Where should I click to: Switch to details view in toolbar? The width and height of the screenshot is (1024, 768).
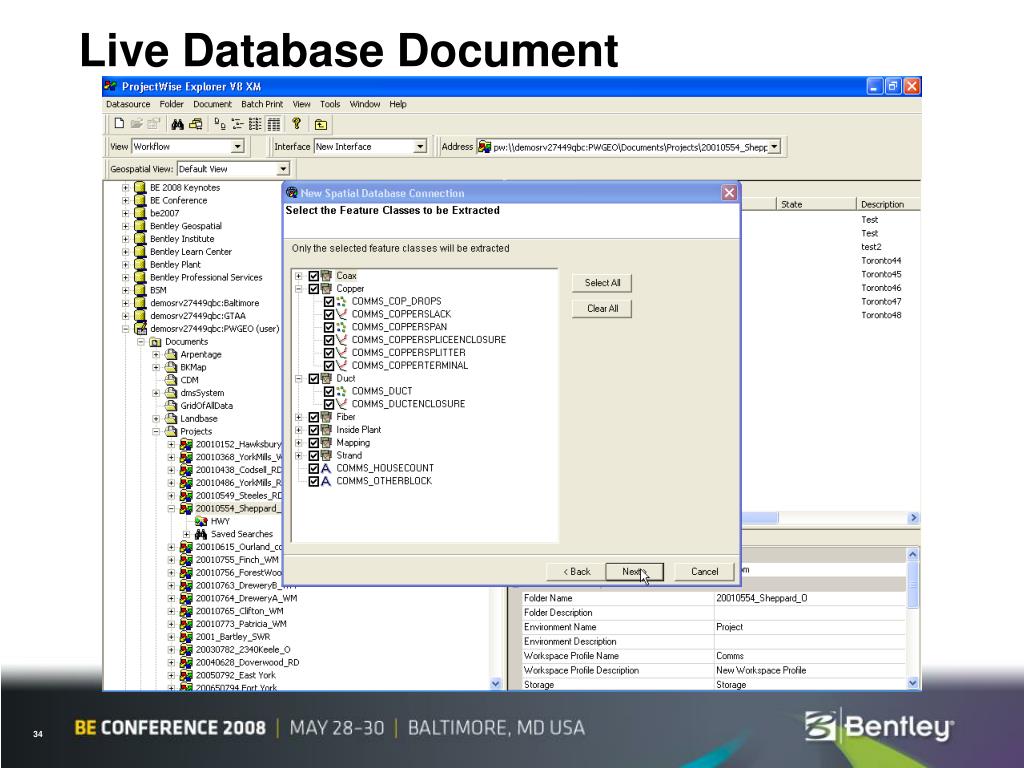(274, 124)
